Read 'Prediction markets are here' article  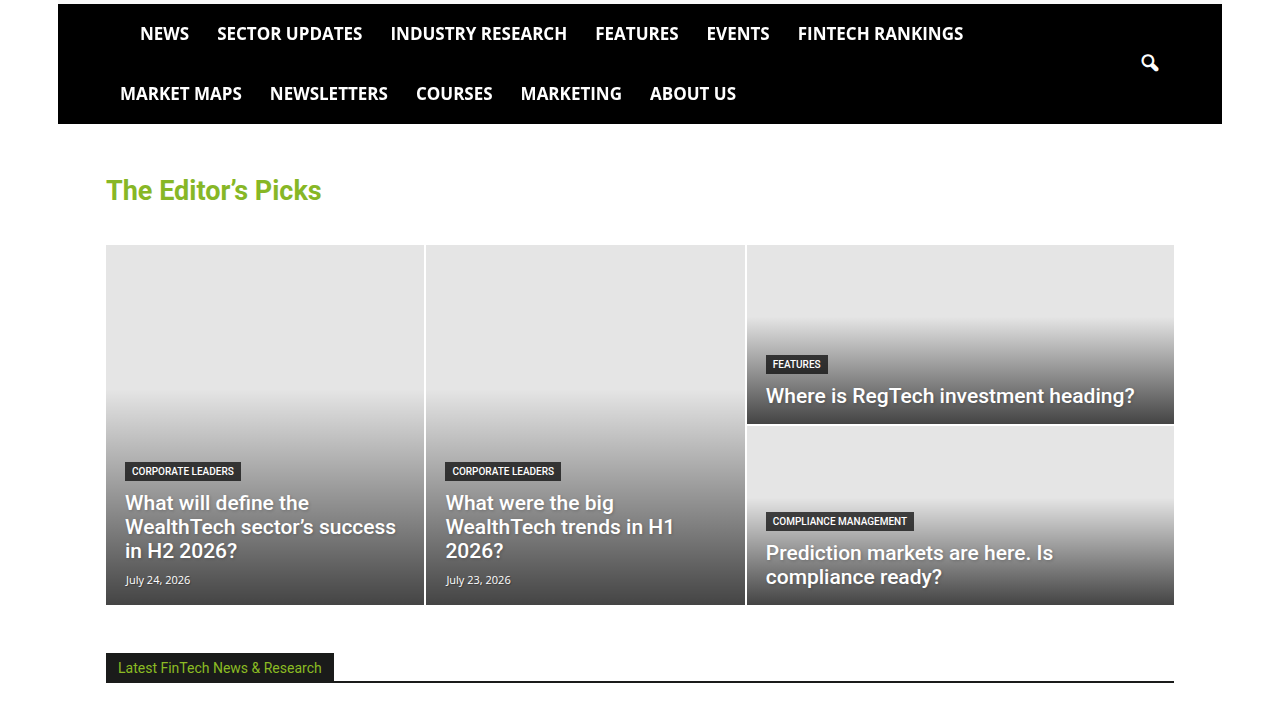click(909, 565)
